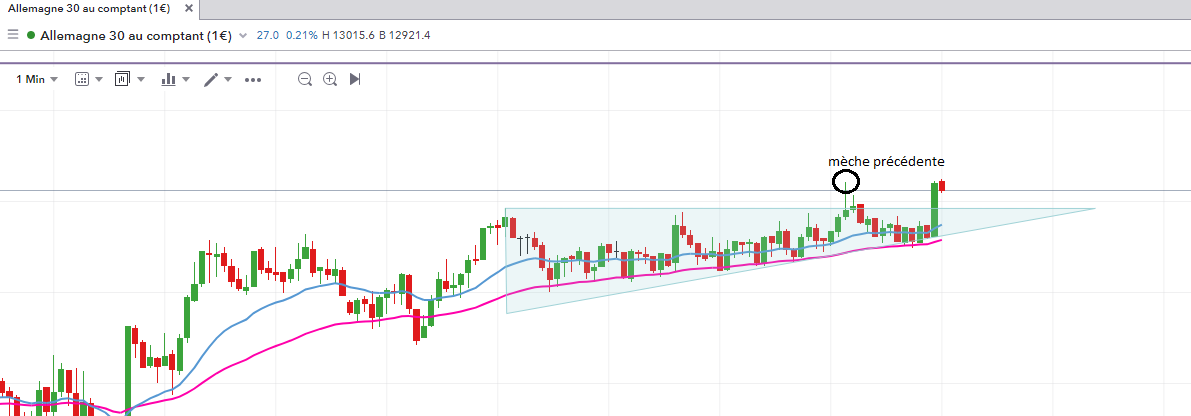Jump to latest candle with skip-forward icon
The width and height of the screenshot is (1191, 416).
pyautogui.click(x=355, y=79)
